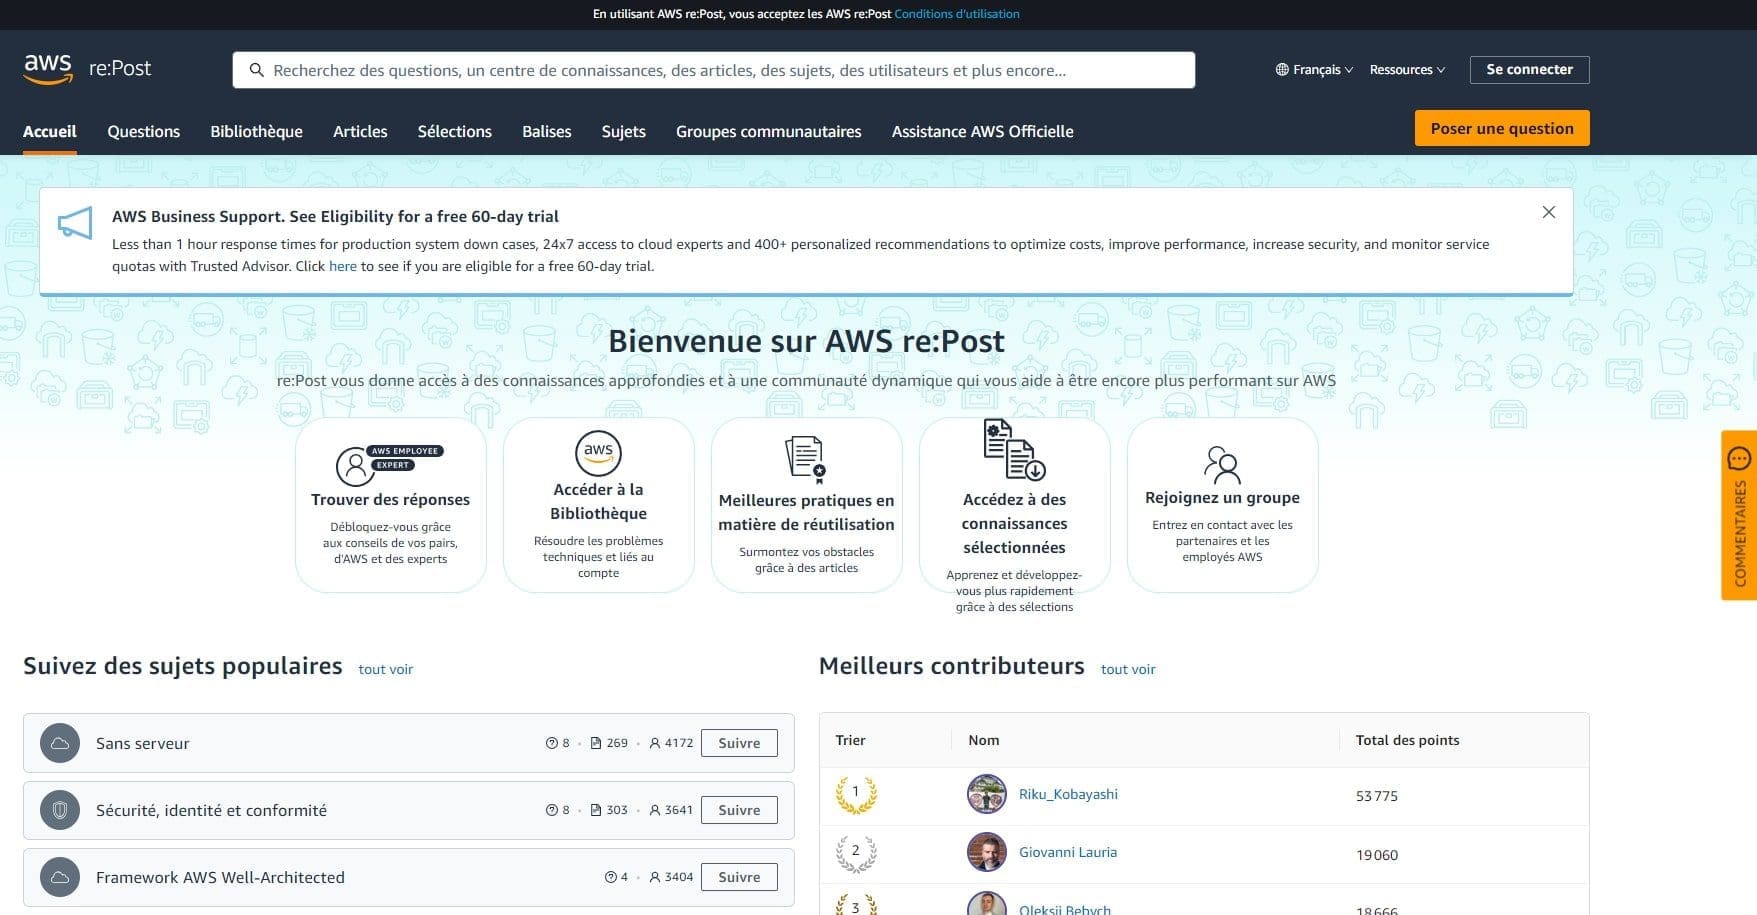
Task: Open Groupes communautaires tab
Action: pyautogui.click(x=769, y=131)
